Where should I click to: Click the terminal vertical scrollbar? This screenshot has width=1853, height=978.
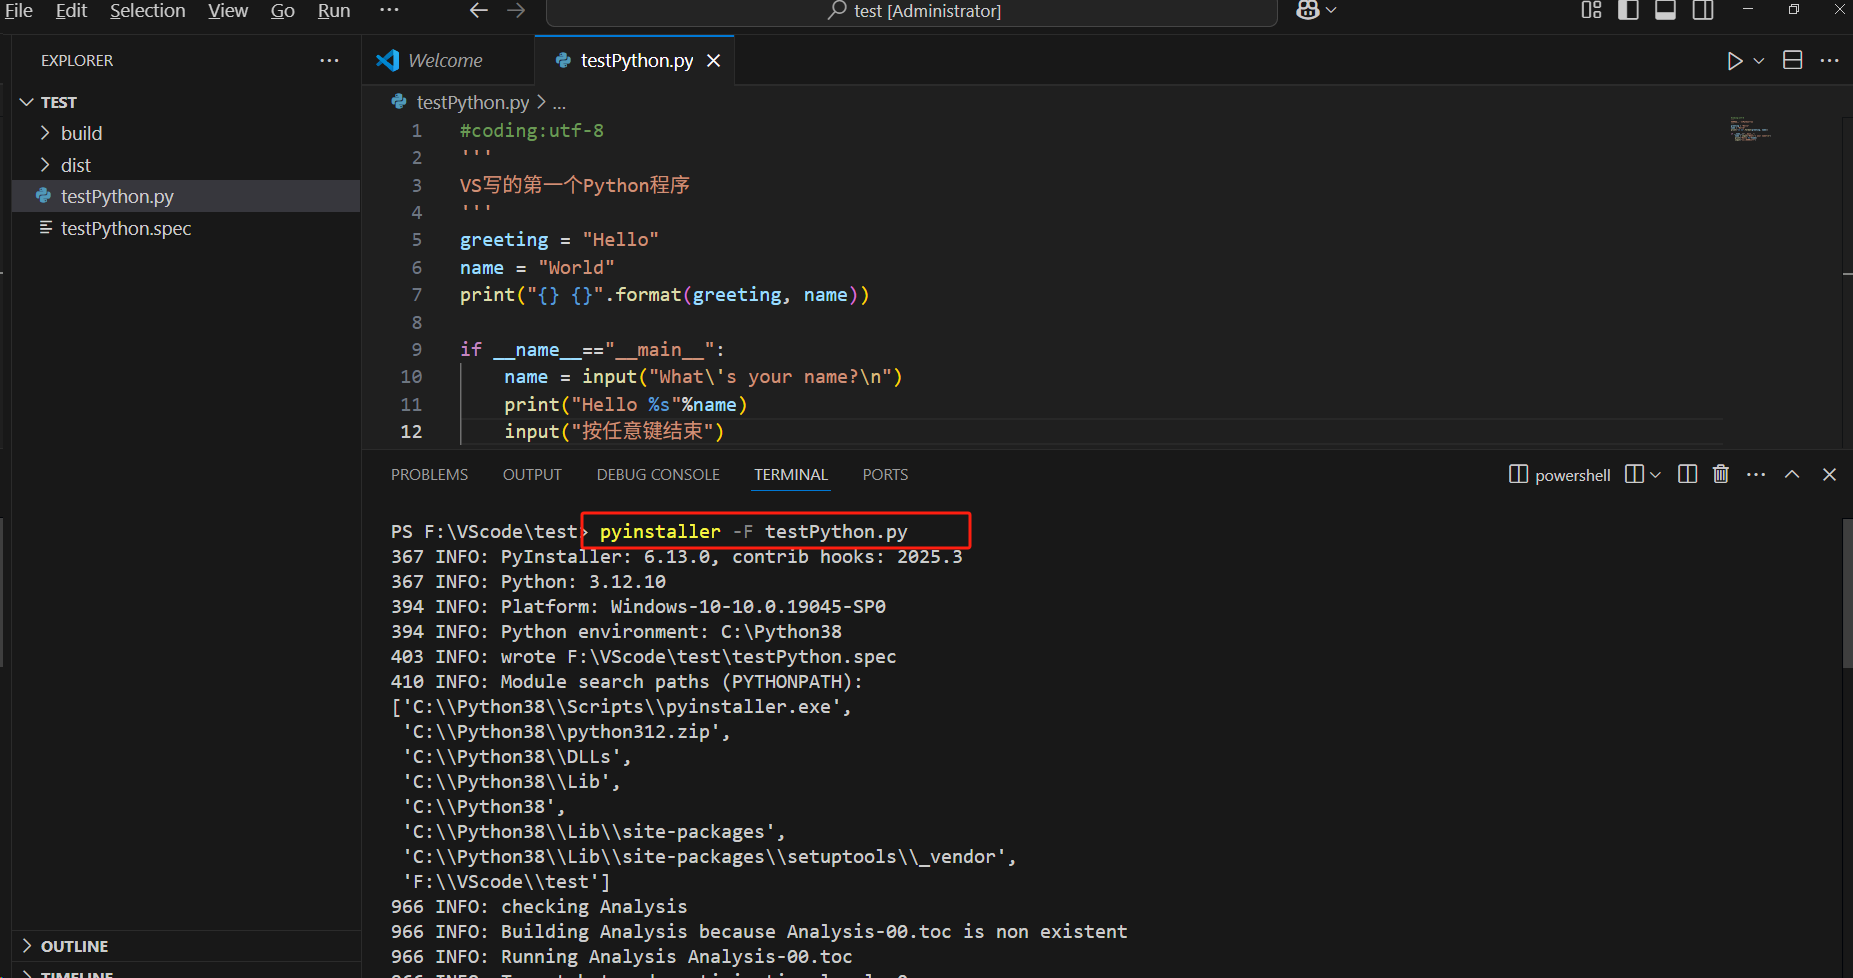[x=1847, y=593]
